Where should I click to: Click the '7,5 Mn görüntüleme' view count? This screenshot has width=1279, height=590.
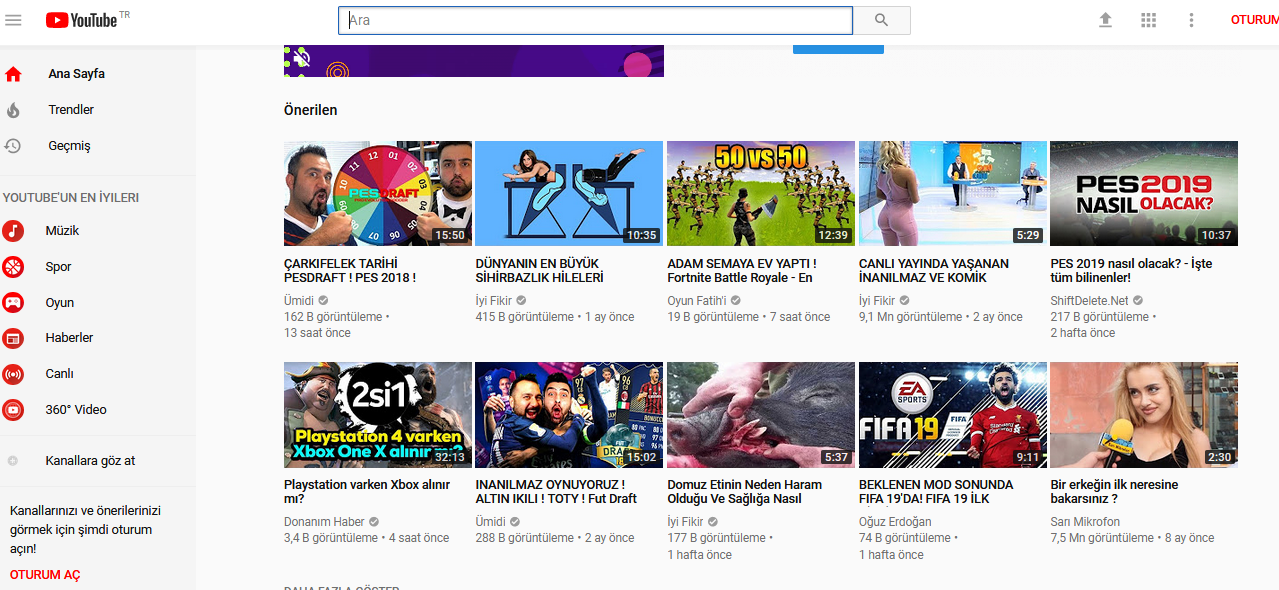[x=1102, y=538]
